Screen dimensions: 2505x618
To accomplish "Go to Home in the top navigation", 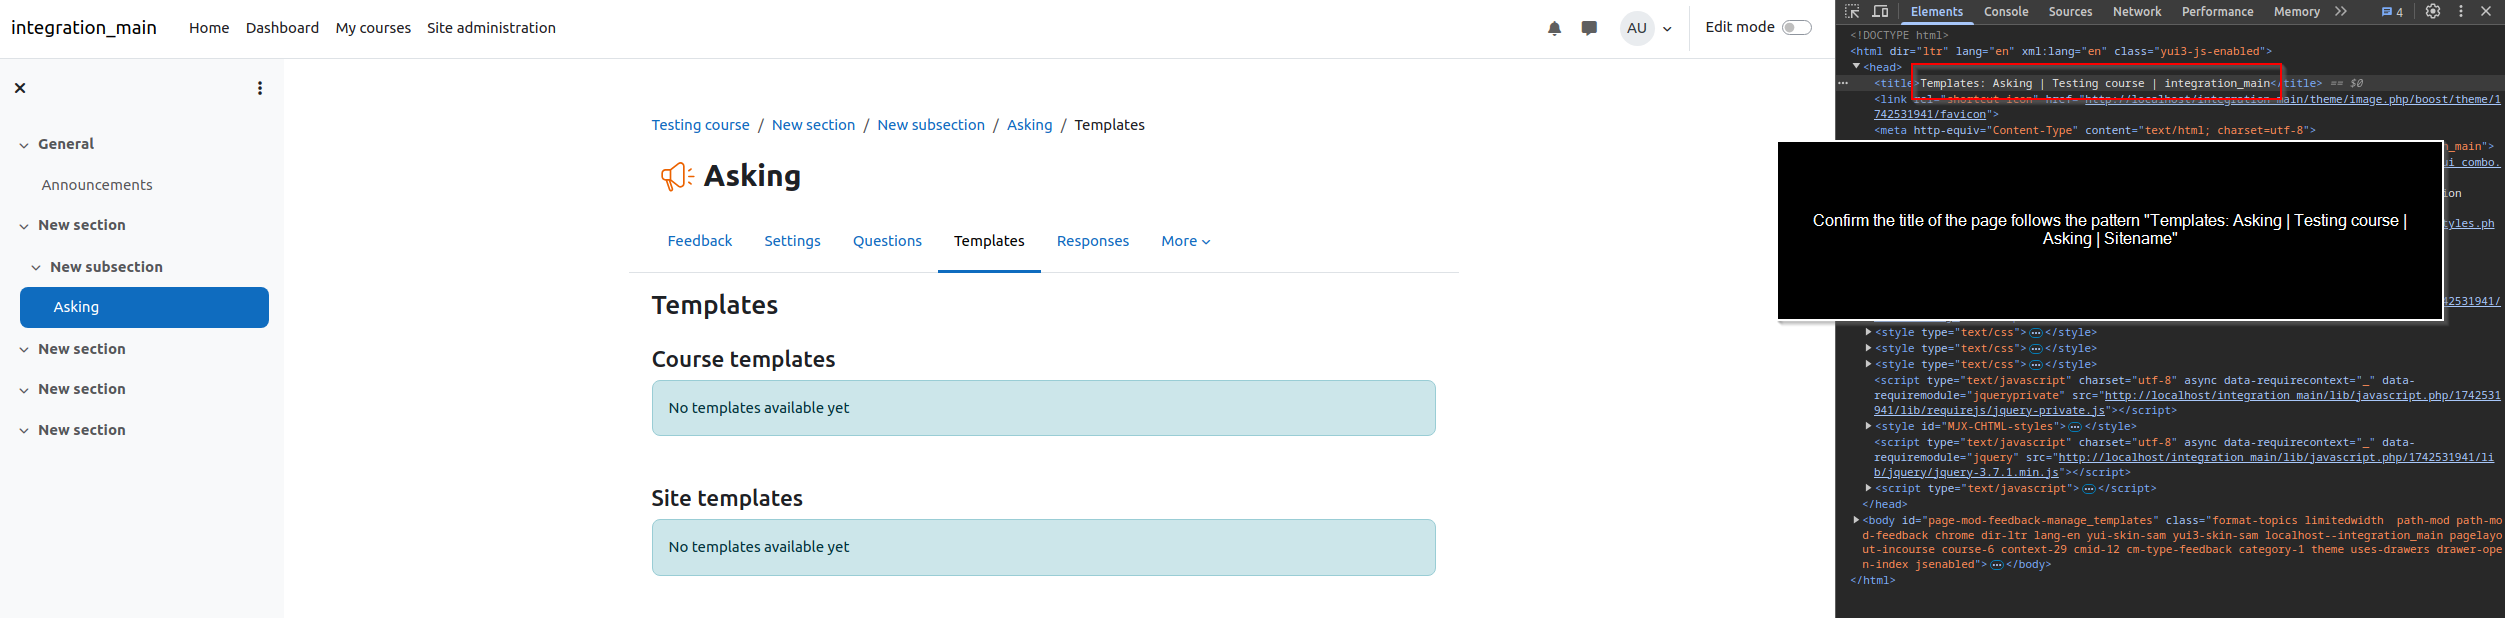I will [209, 28].
